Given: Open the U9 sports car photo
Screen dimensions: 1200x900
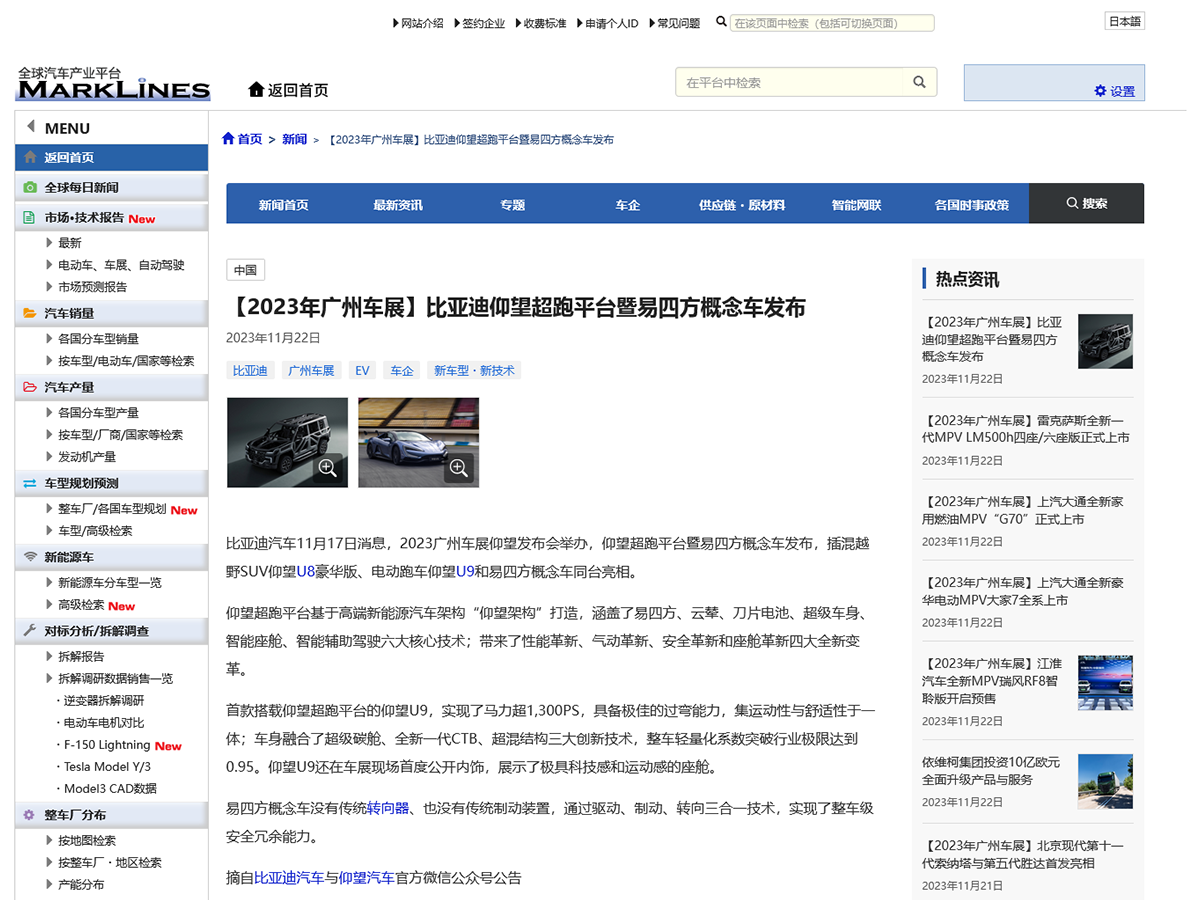Looking at the screenshot, I should click(418, 442).
